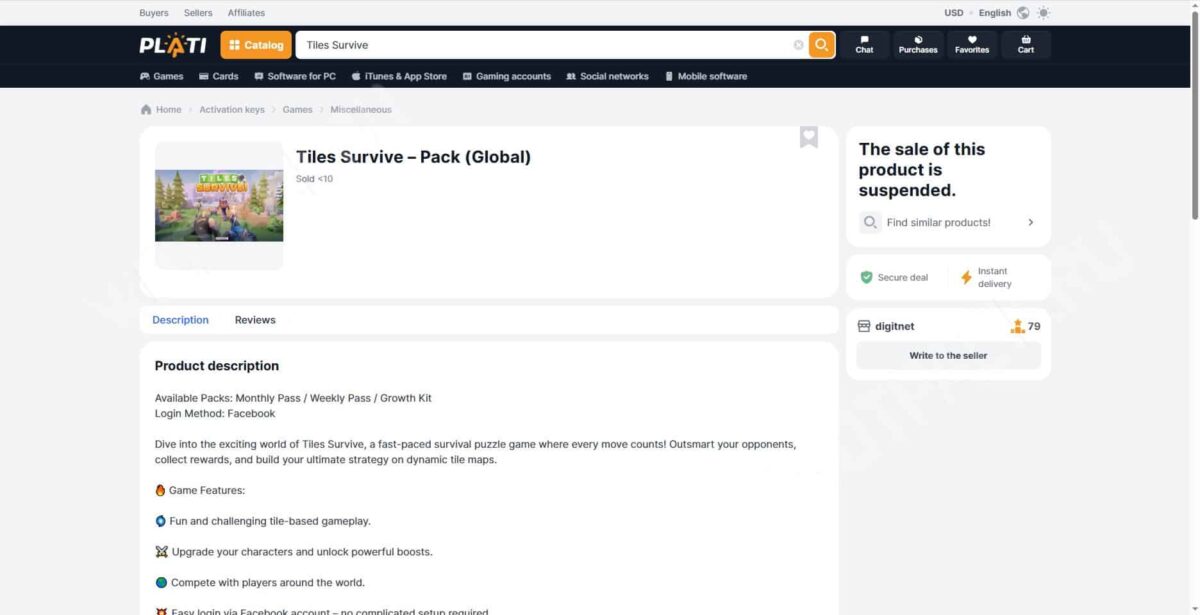
Task: Open the shopping Cart
Action: [x=1025, y=45]
